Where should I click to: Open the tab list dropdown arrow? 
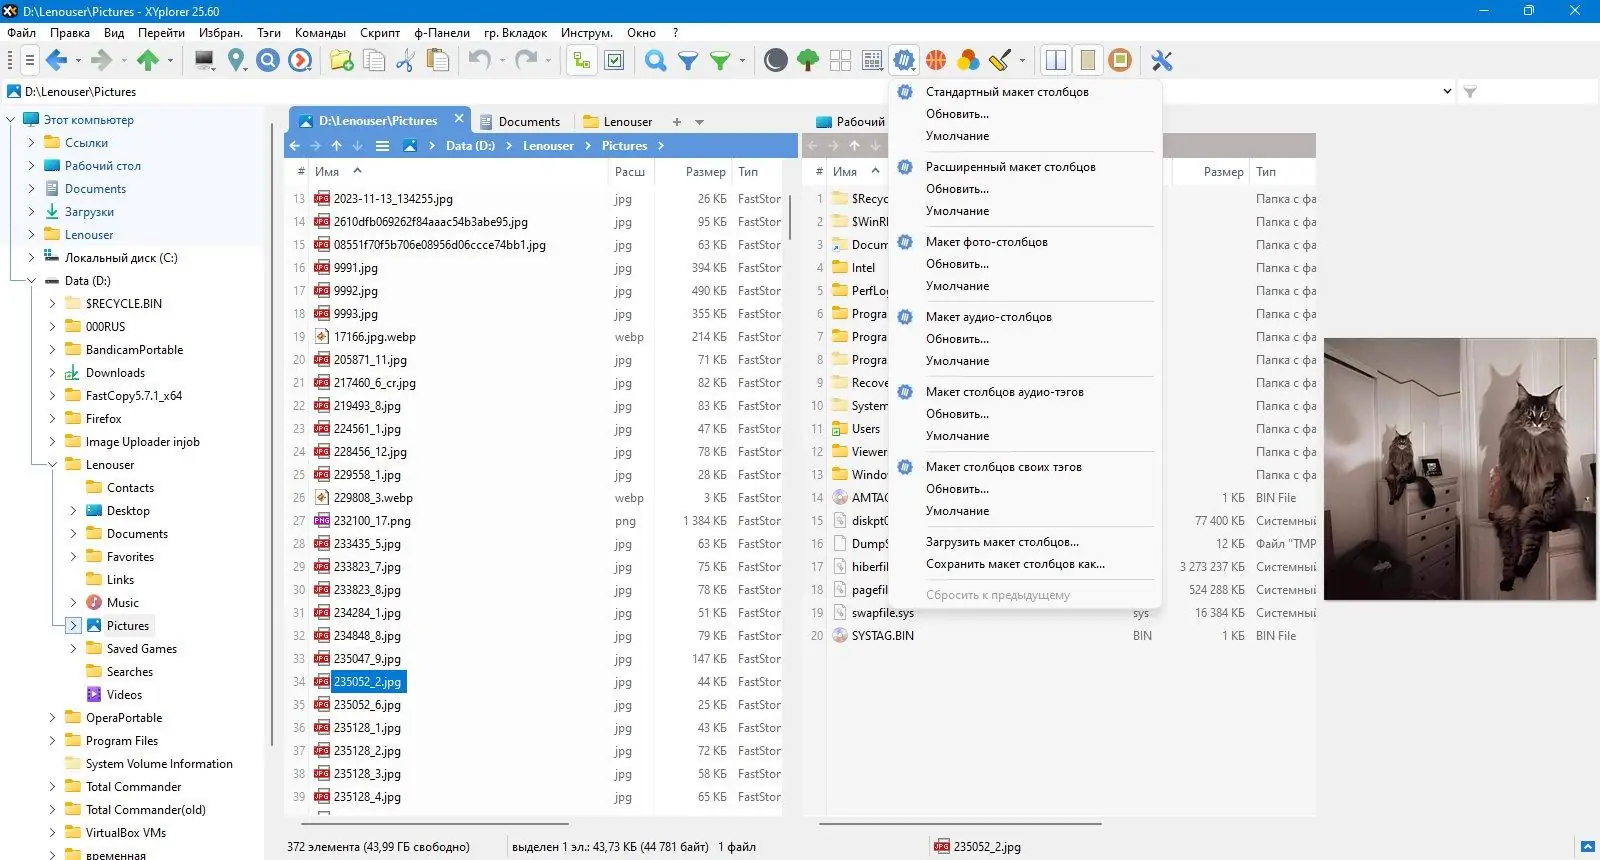point(700,122)
